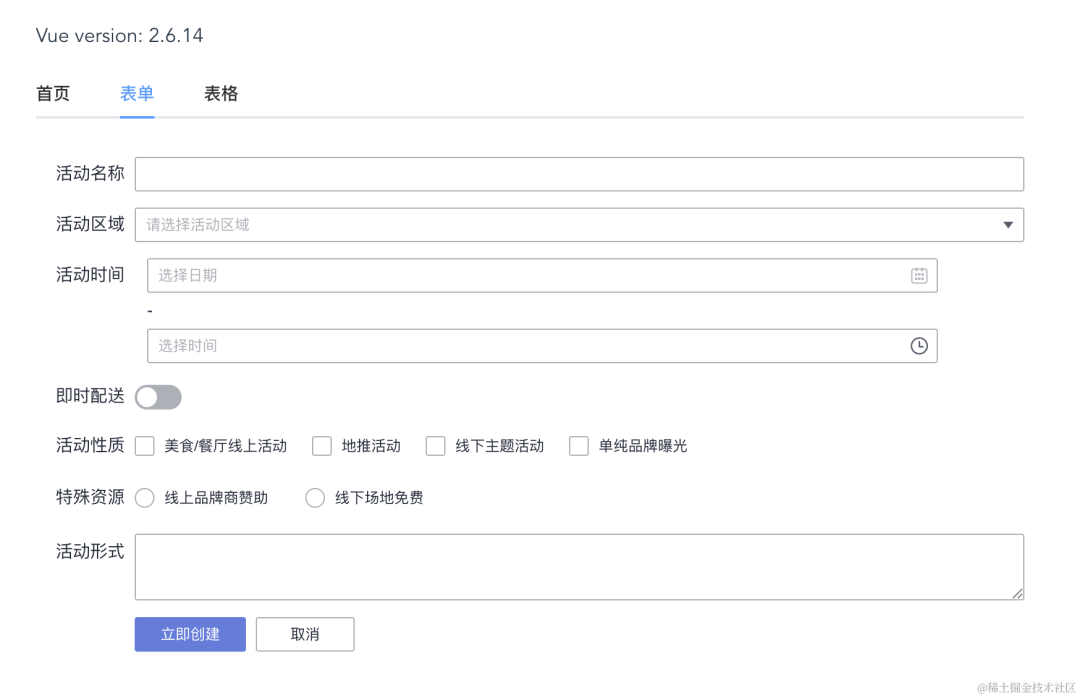Check the 地推活动 checkbox

[x=322, y=446]
